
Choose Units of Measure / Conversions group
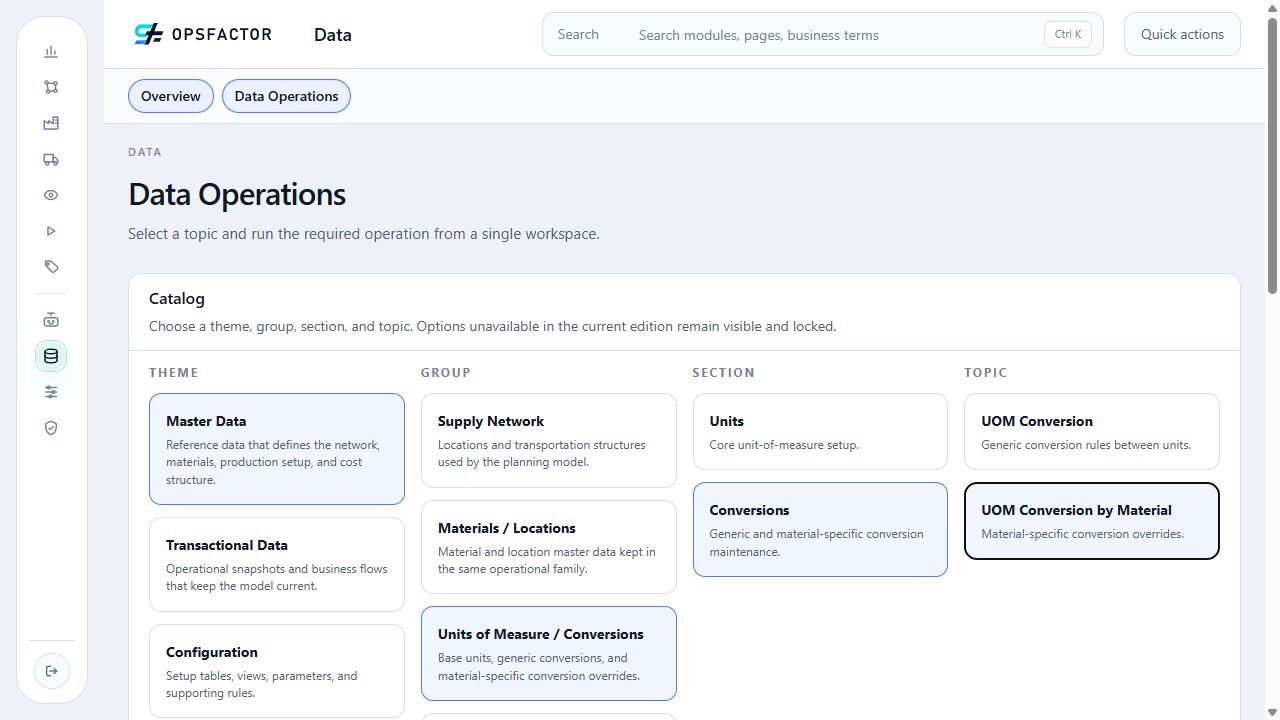pyautogui.click(x=549, y=654)
